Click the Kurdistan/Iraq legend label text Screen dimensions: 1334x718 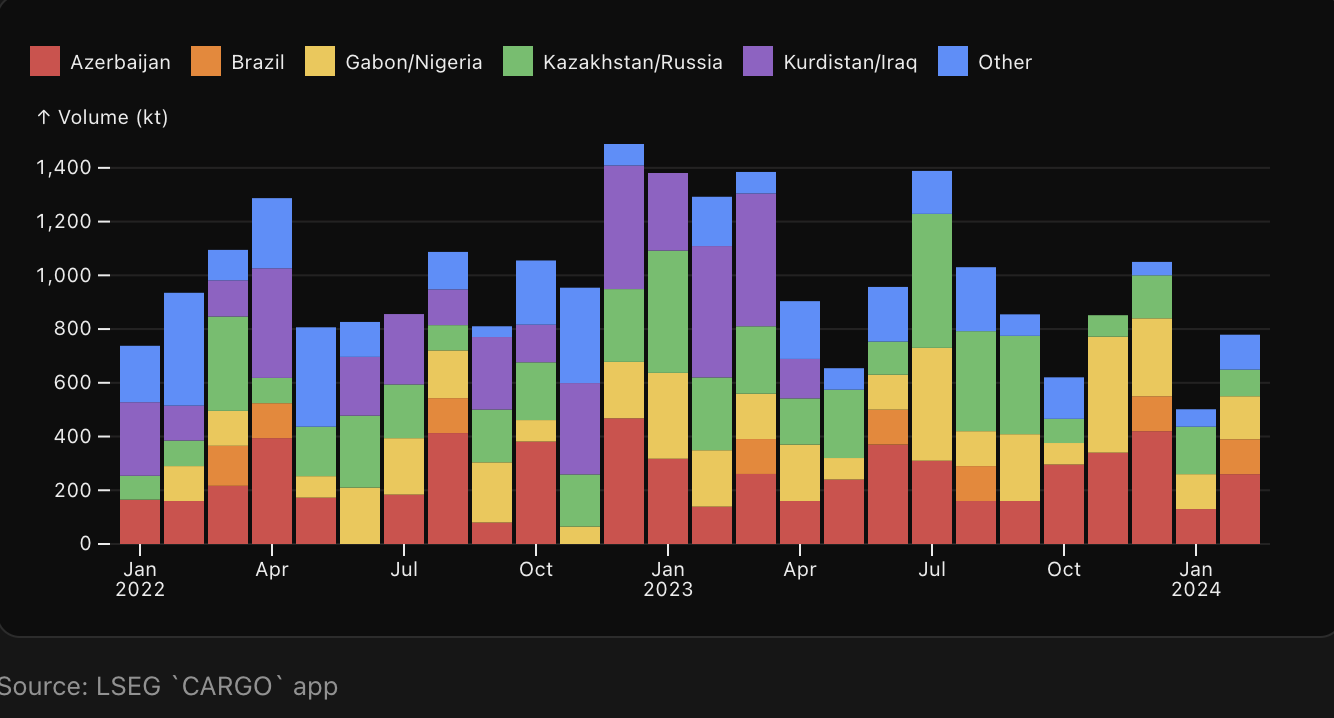point(850,62)
